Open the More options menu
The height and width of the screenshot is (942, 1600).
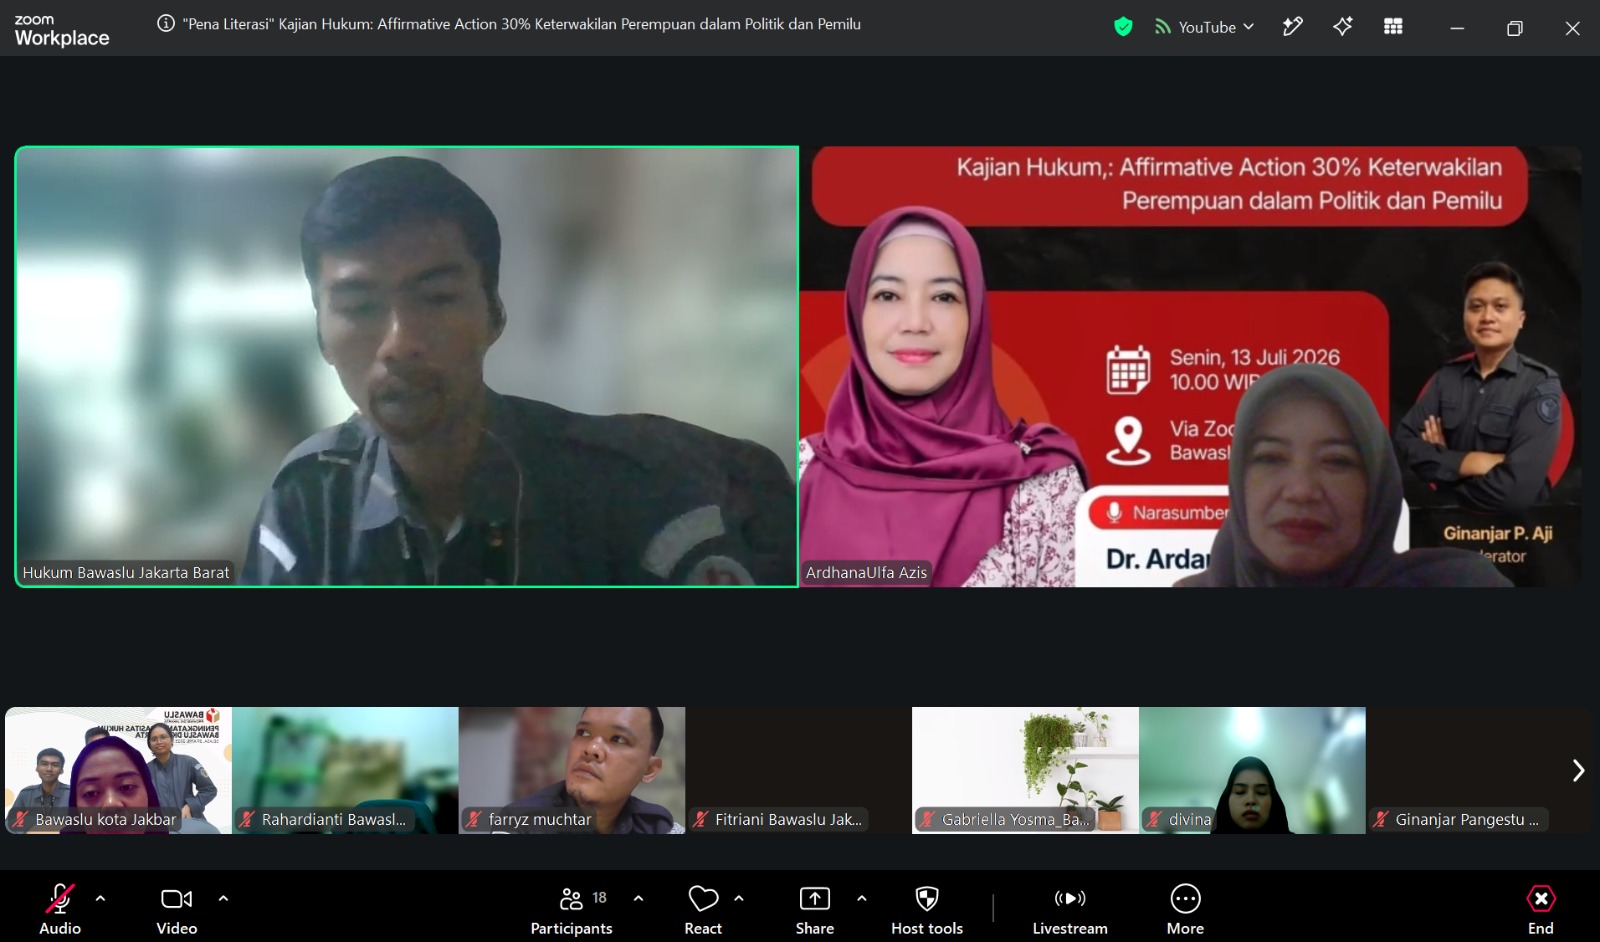tap(1185, 910)
